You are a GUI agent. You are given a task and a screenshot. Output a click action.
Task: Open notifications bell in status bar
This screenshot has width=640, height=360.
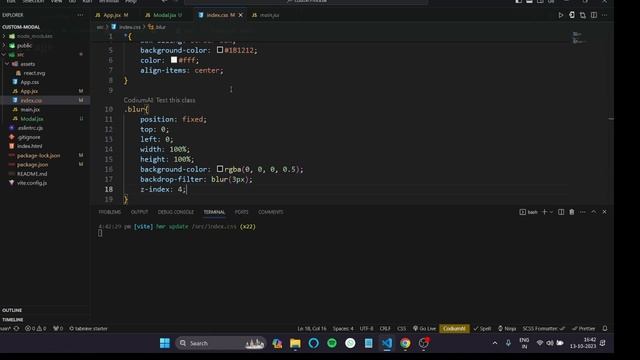coord(605,329)
